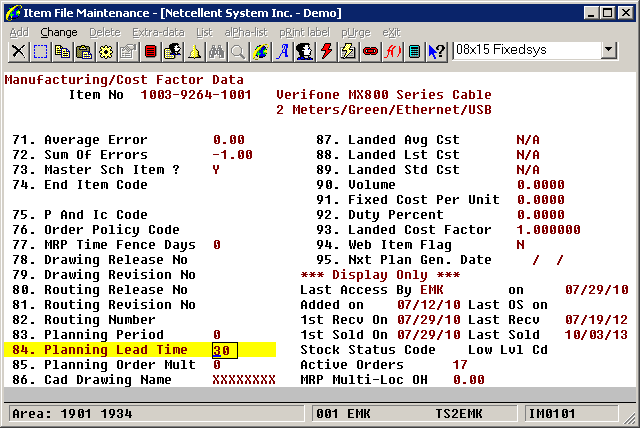Click the 82. Routing Number label
The width and height of the screenshot is (640, 428).
coord(84,320)
